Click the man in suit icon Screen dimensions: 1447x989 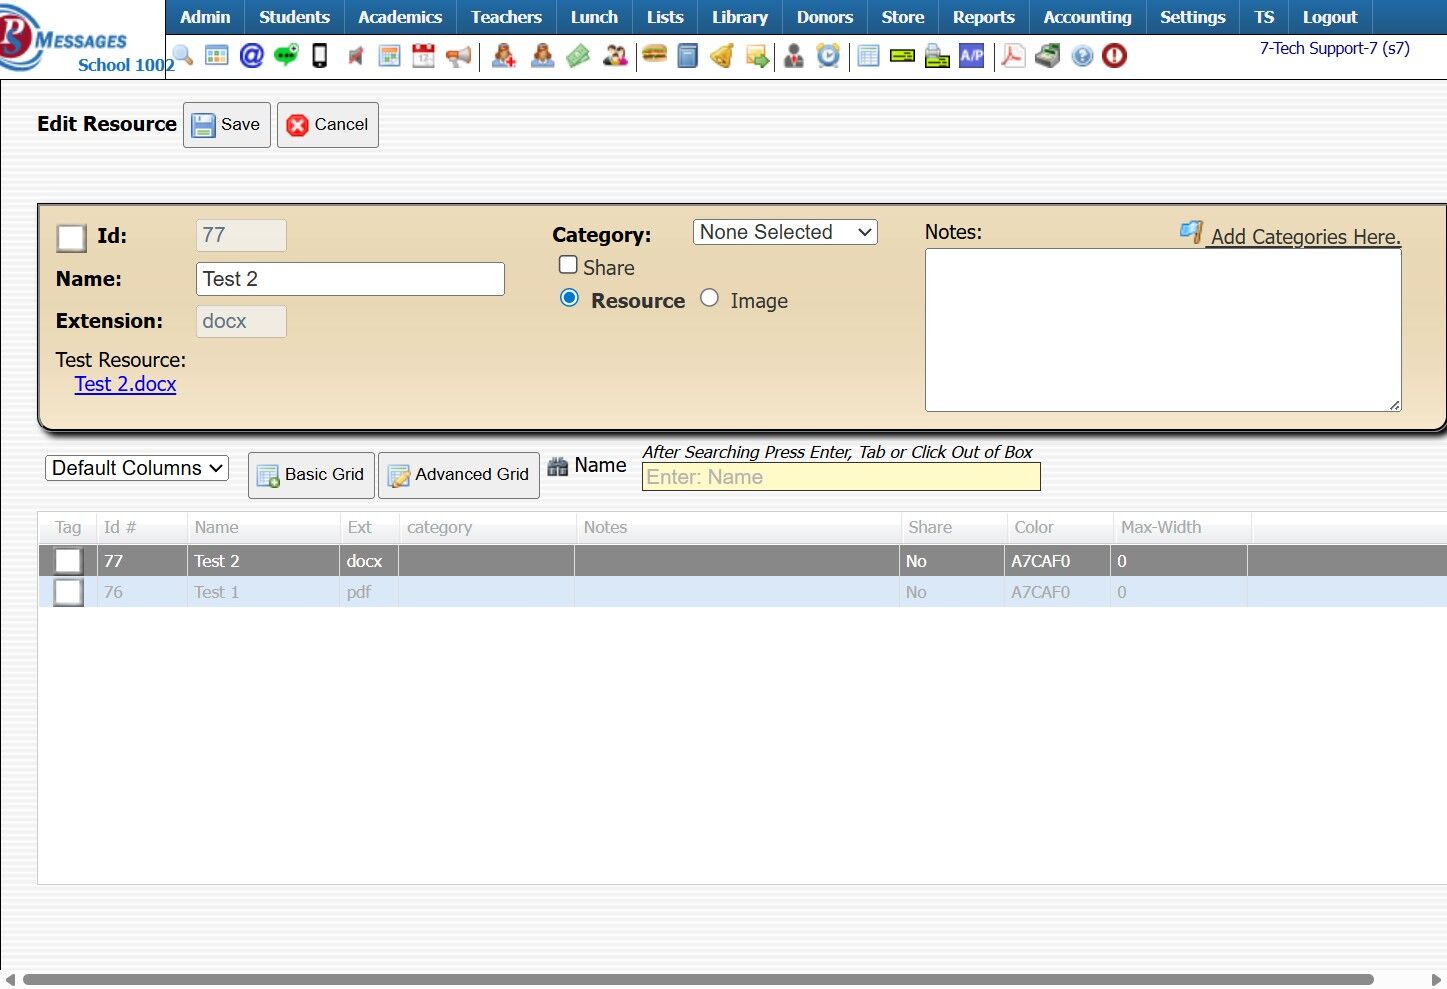coord(794,56)
